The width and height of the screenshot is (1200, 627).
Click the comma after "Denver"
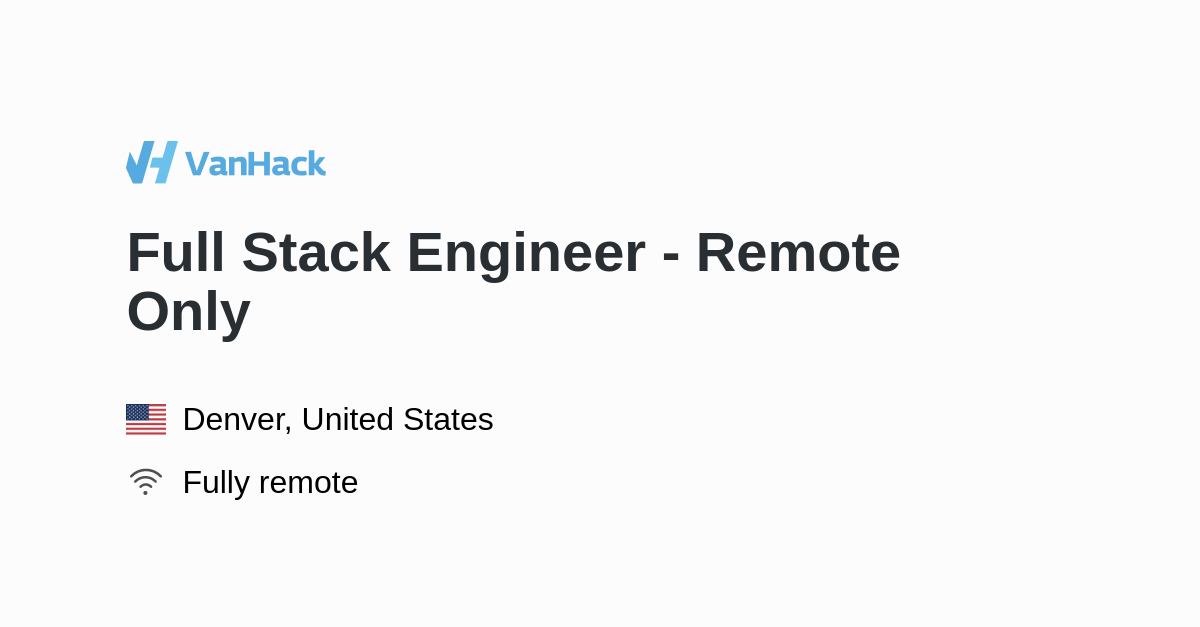(289, 428)
